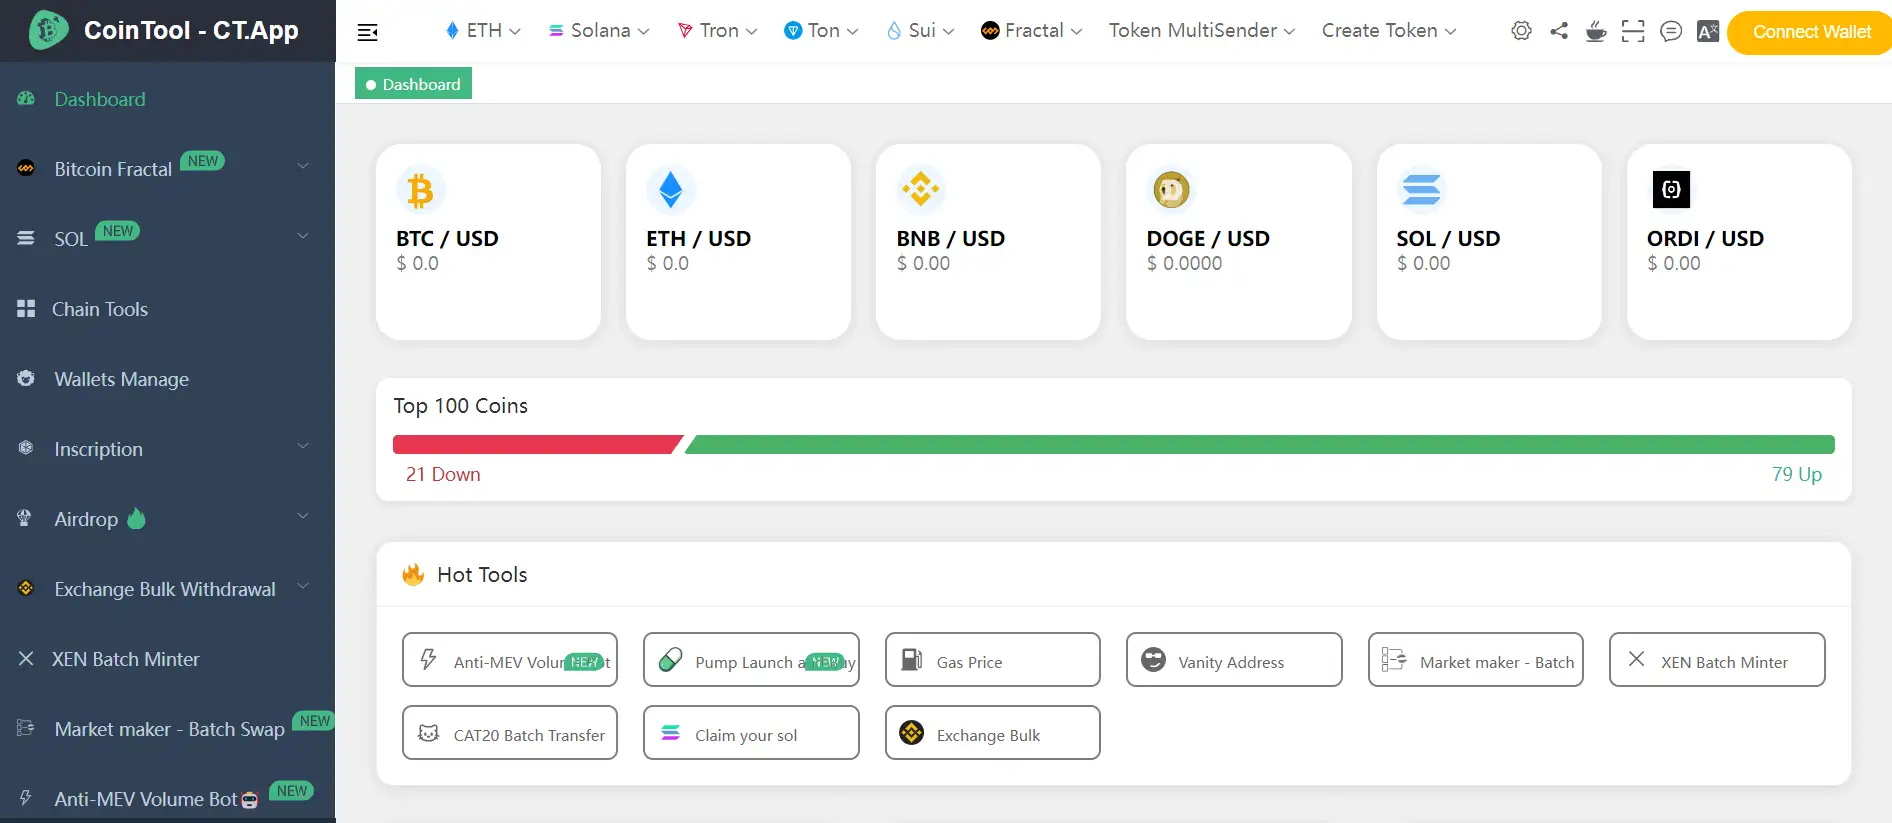Viewport: 1892px width, 823px height.
Task: Open the ORDI / USD price card
Action: [1738, 242]
